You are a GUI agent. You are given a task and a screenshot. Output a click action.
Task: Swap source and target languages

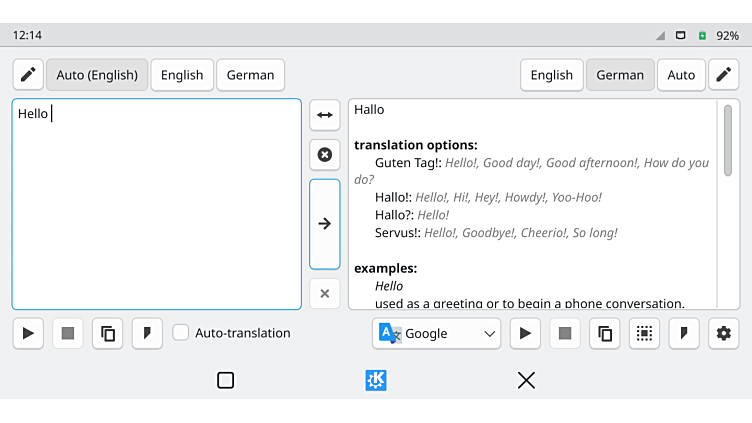pos(324,115)
